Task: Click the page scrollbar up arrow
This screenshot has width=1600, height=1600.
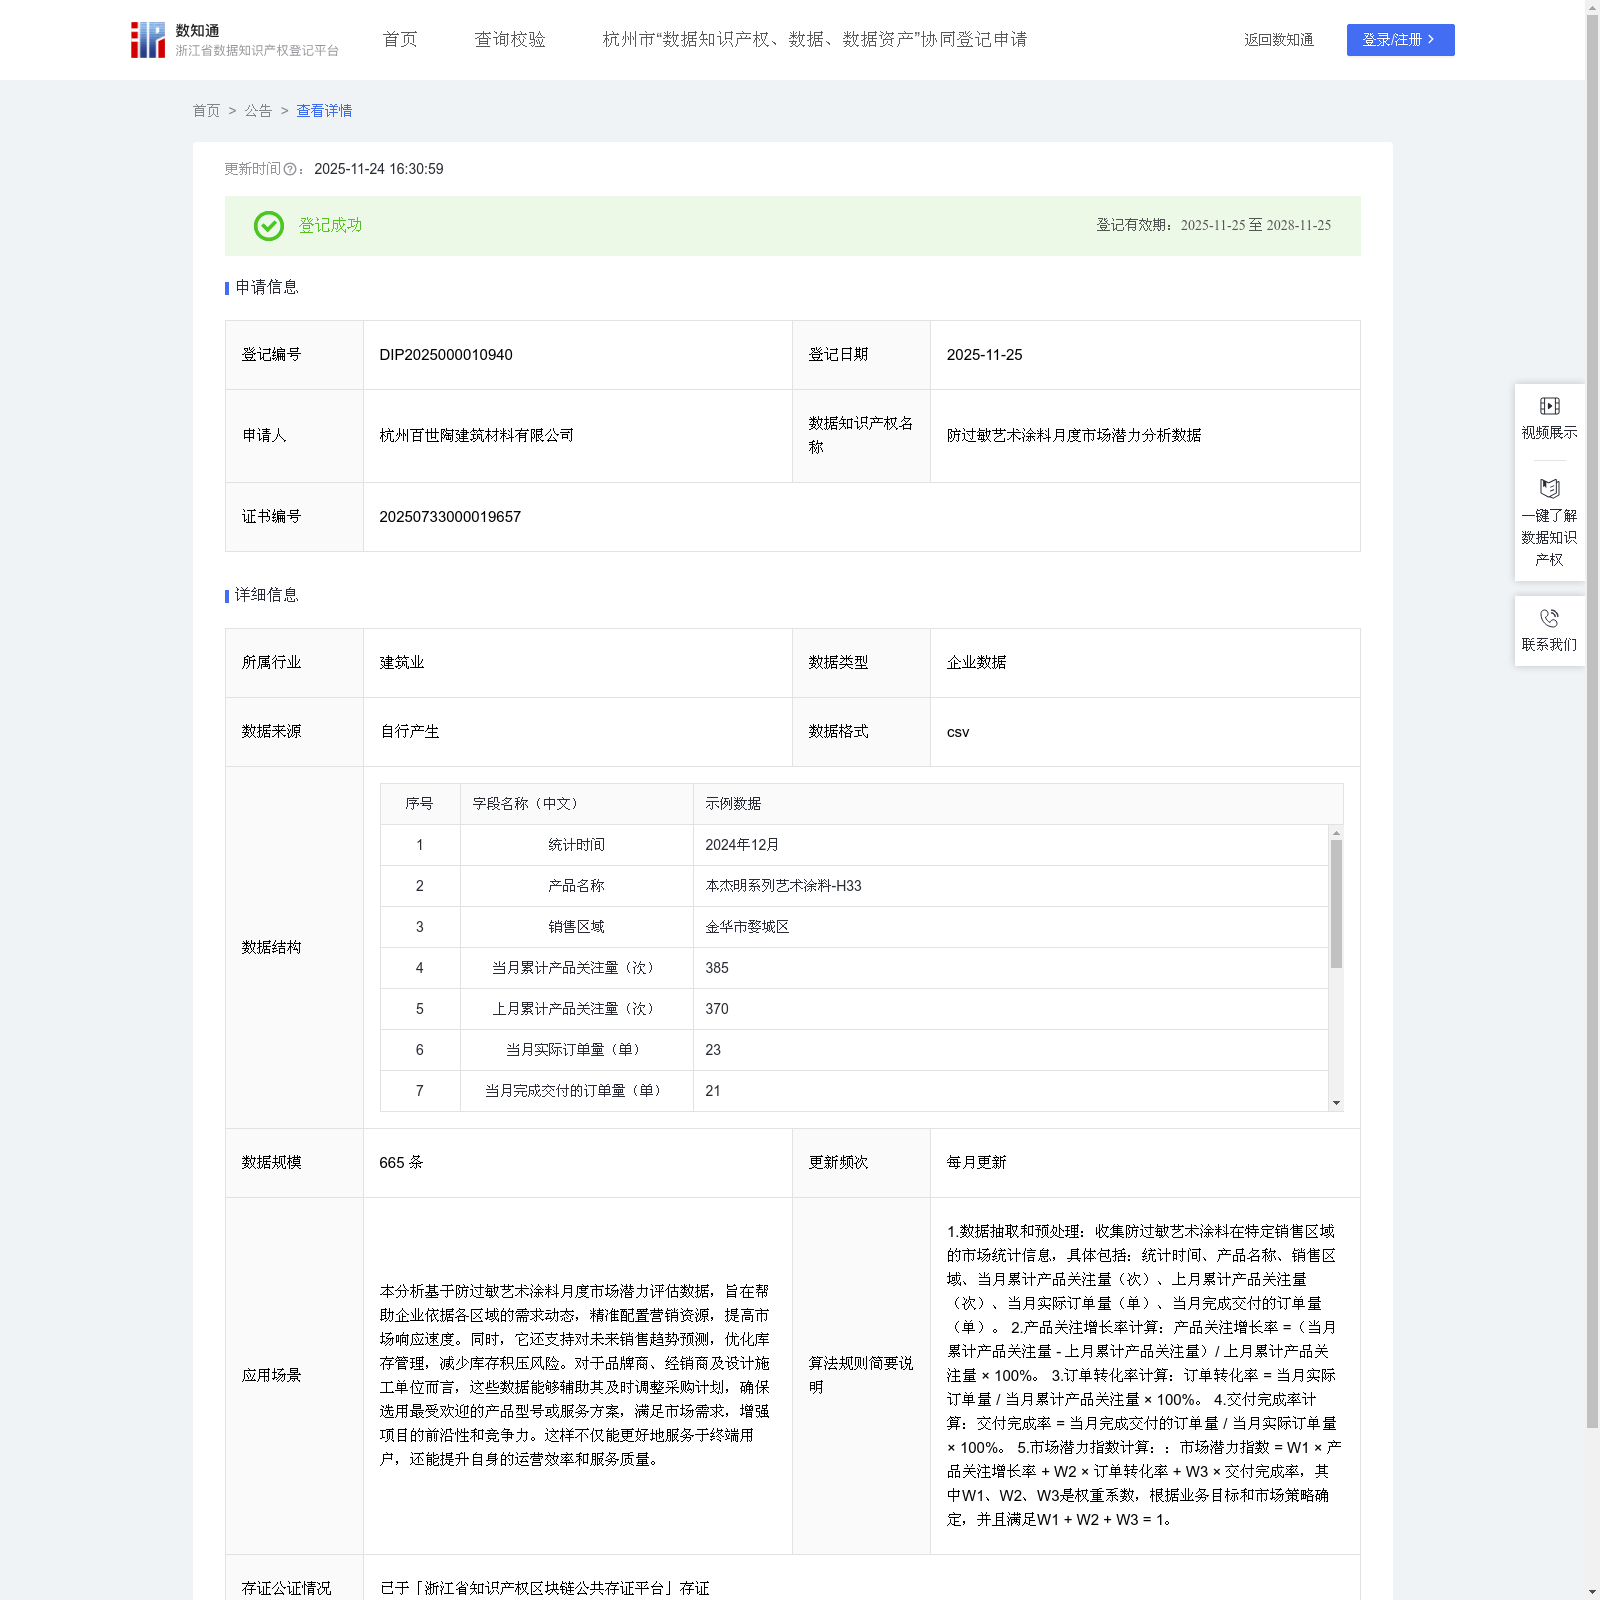Action: (1592, 7)
